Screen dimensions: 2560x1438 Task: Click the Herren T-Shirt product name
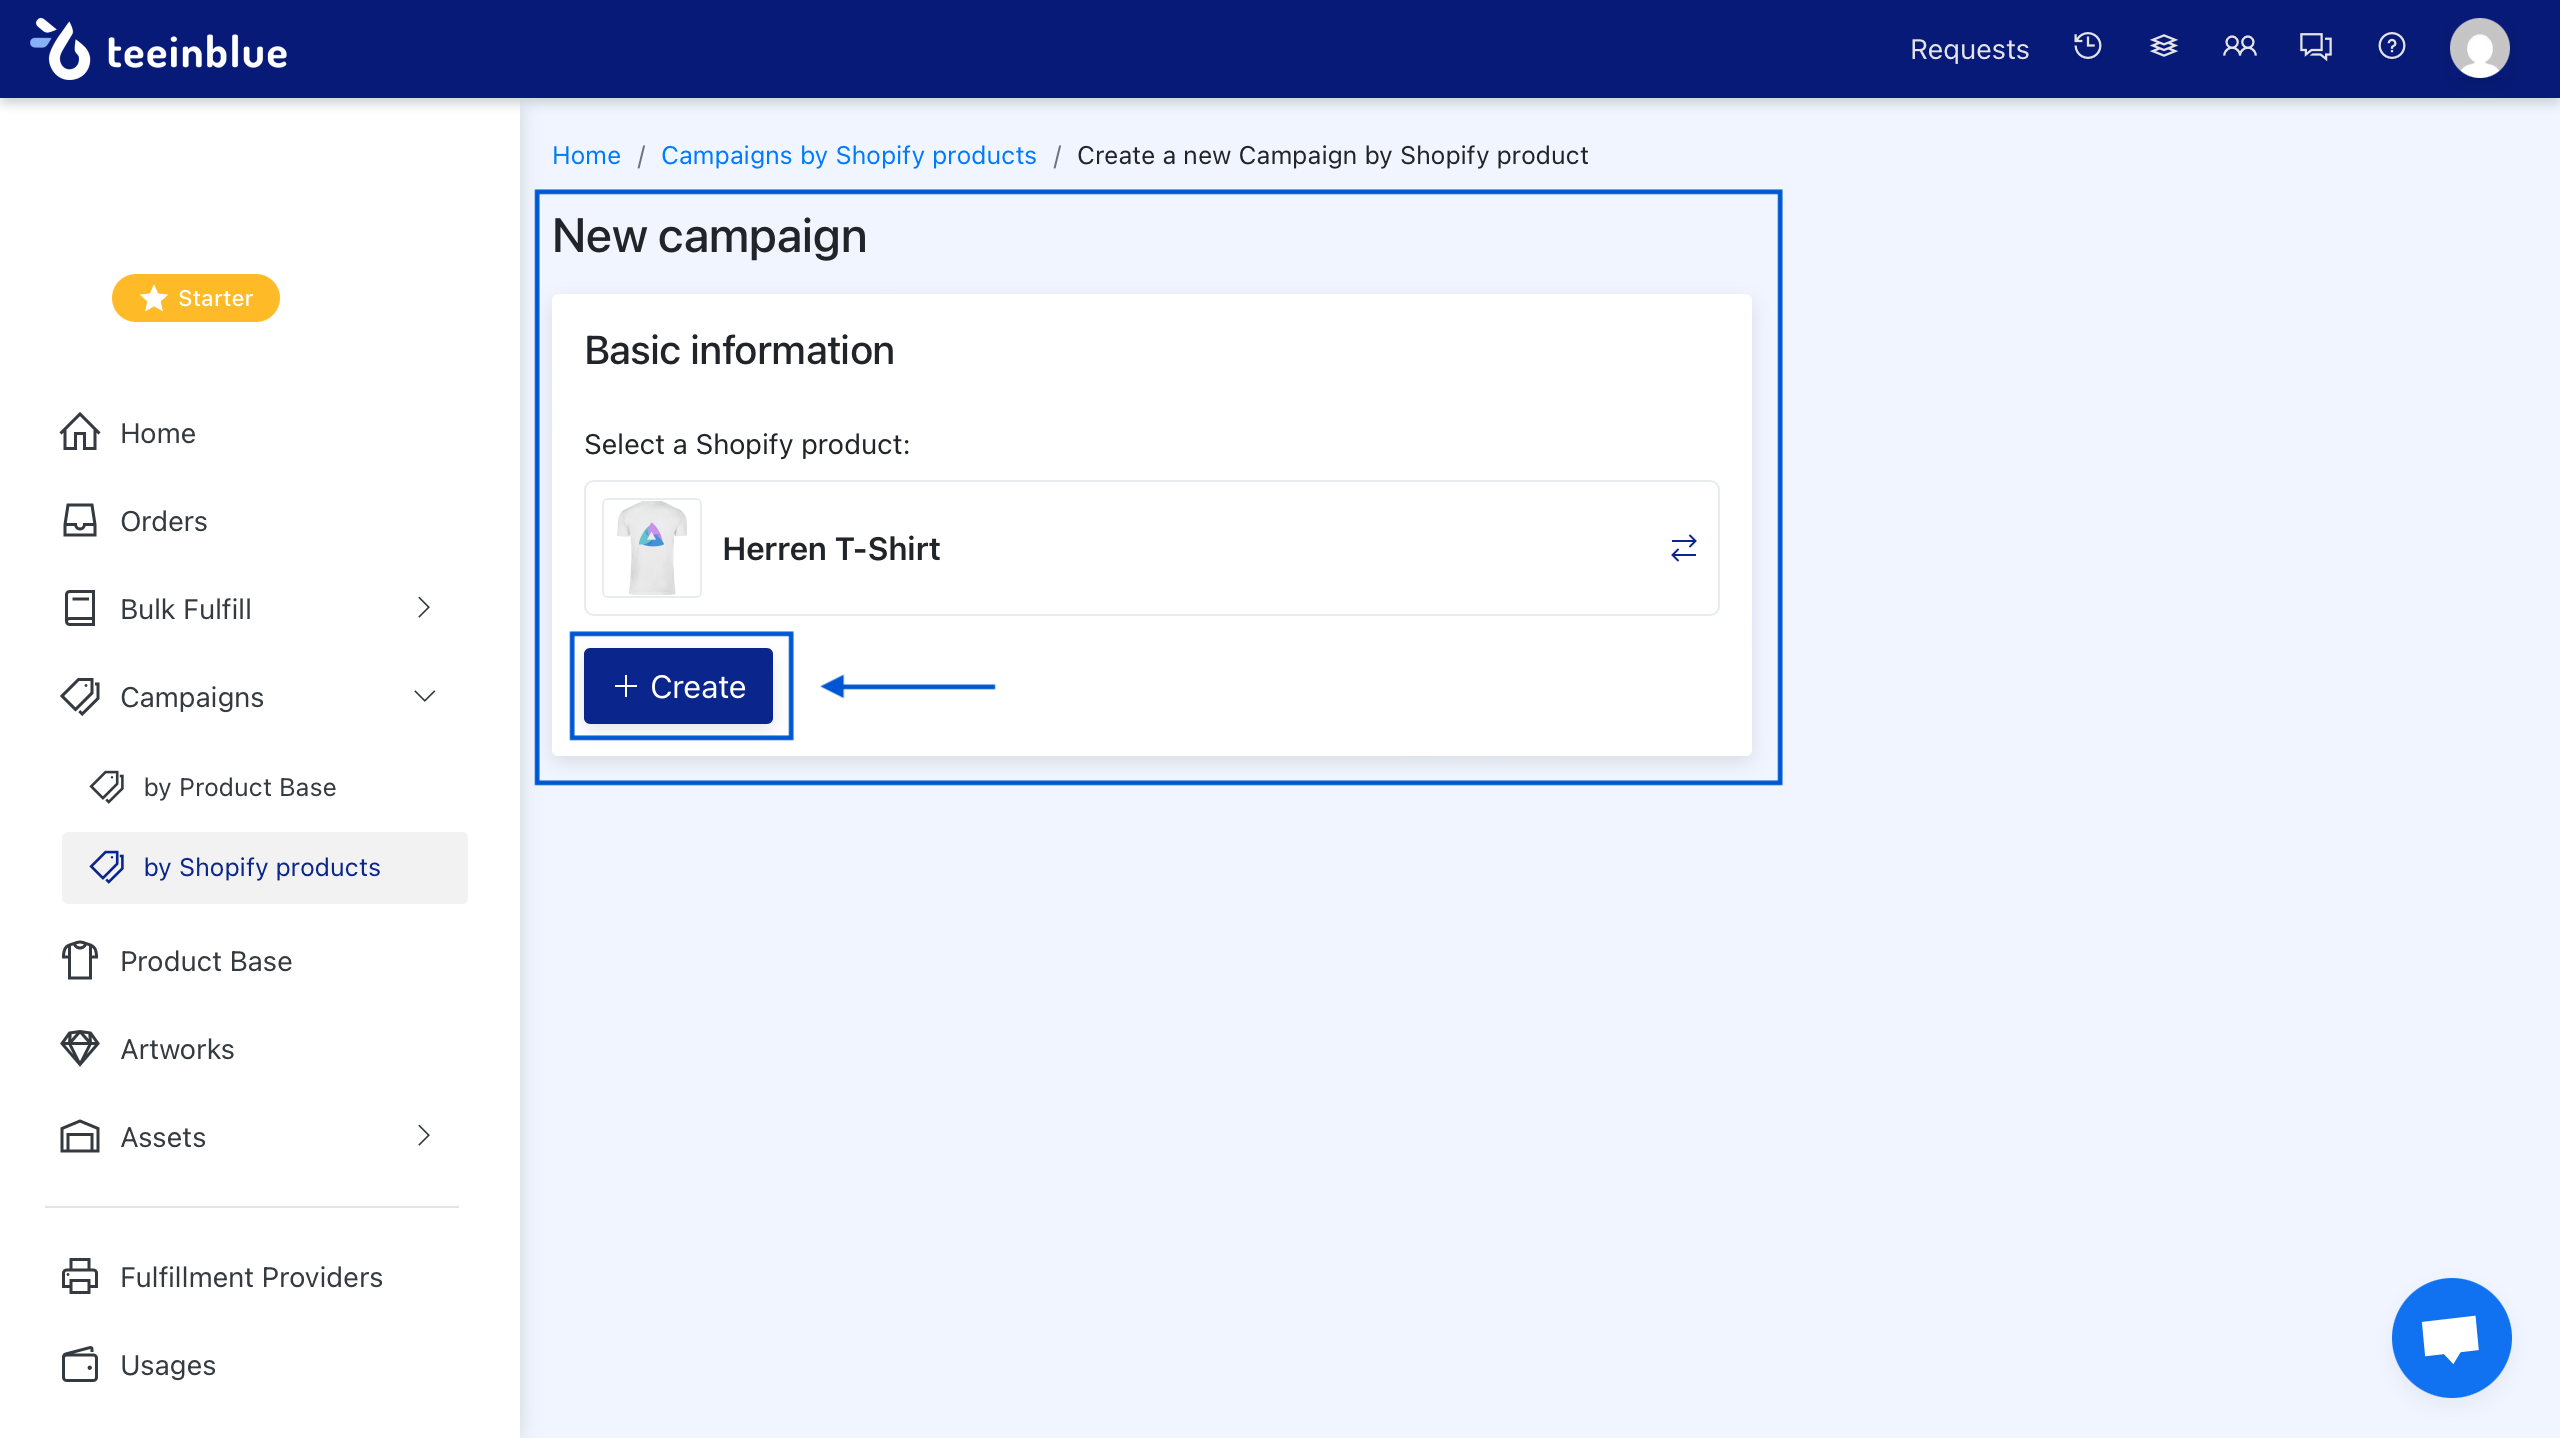pos(831,549)
